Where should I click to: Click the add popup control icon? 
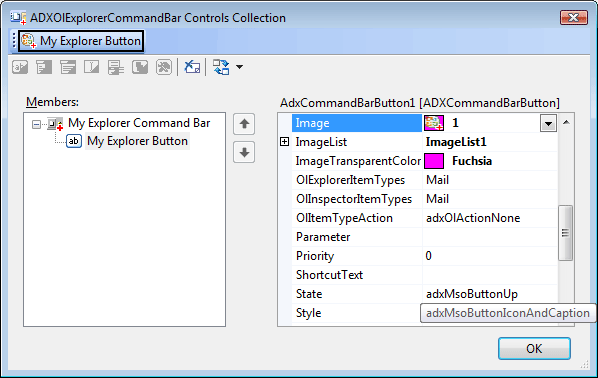point(44,68)
